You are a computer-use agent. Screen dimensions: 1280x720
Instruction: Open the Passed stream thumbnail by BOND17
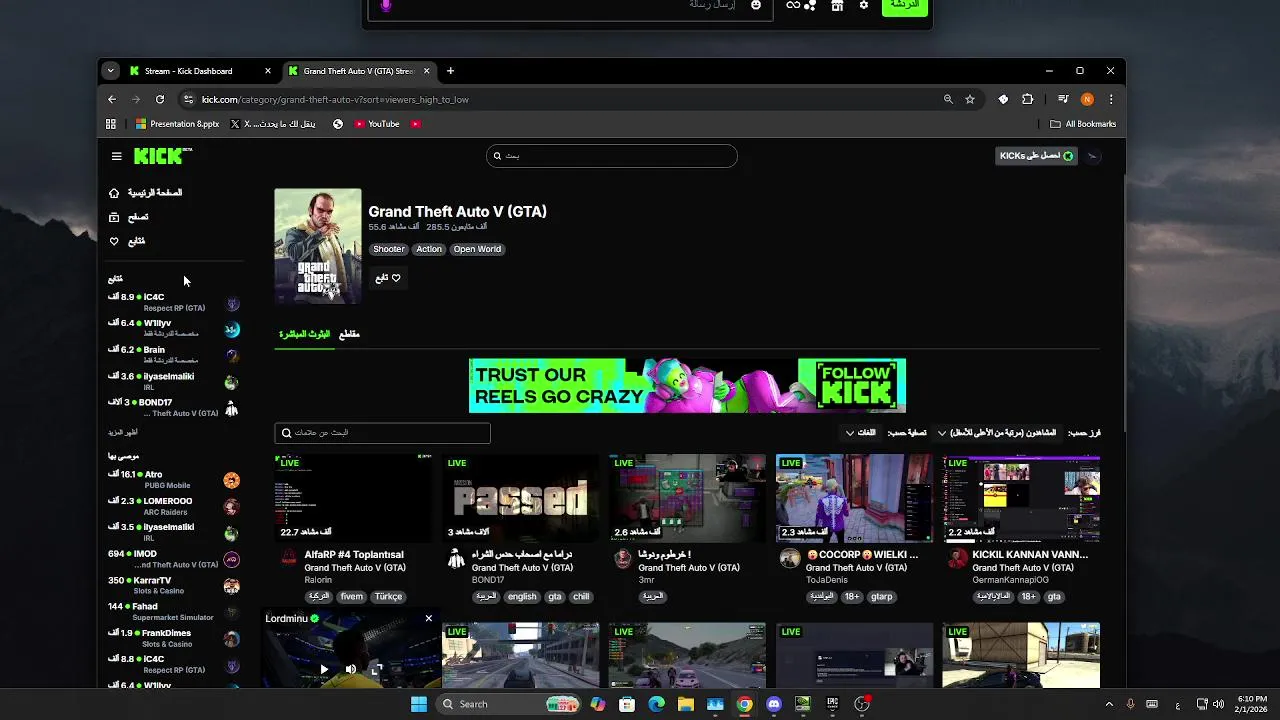(x=520, y=498)
